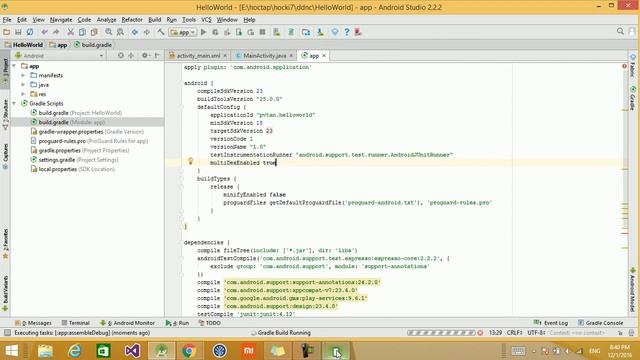Open the VCS menu
This screenshot has width=640, height=360.
[x=206, y=20]
